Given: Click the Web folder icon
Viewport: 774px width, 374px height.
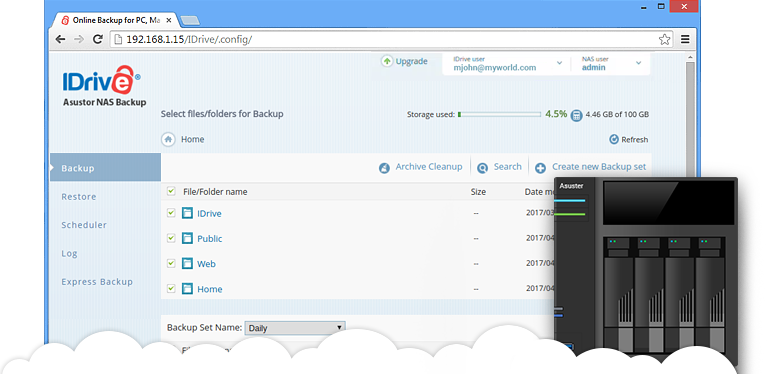Looking at the screenshot, I should click(x=187, y=263).
